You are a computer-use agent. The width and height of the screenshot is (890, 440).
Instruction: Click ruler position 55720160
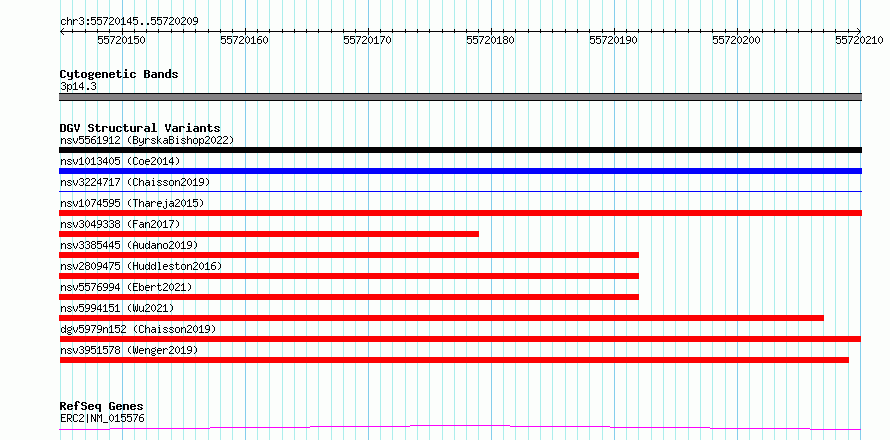[245, 40]
